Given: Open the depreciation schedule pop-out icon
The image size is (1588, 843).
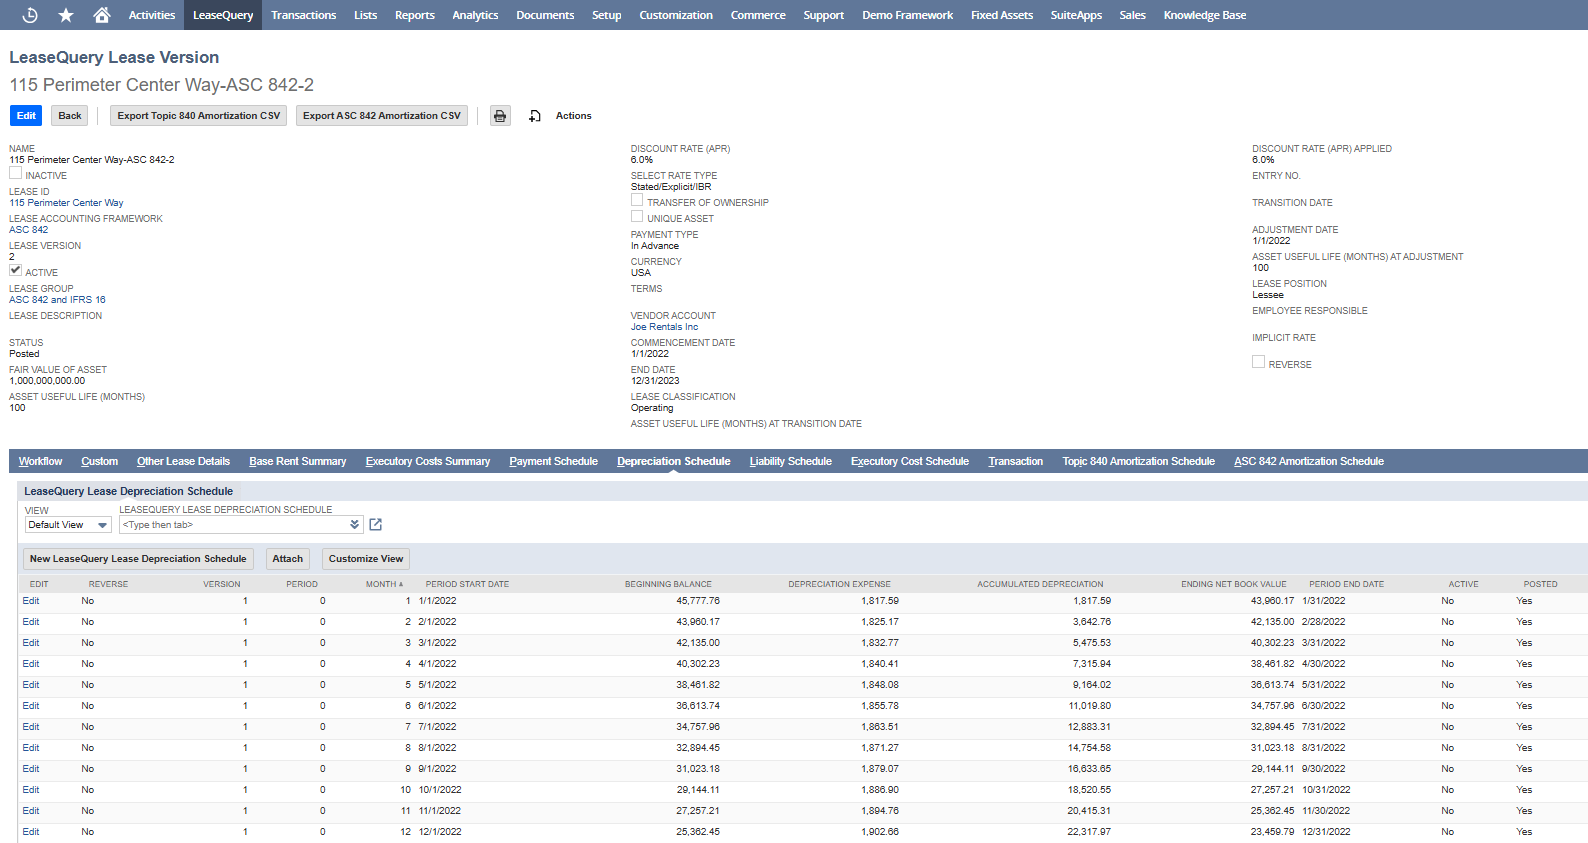Looking at the screenshot, I should 376,525.
